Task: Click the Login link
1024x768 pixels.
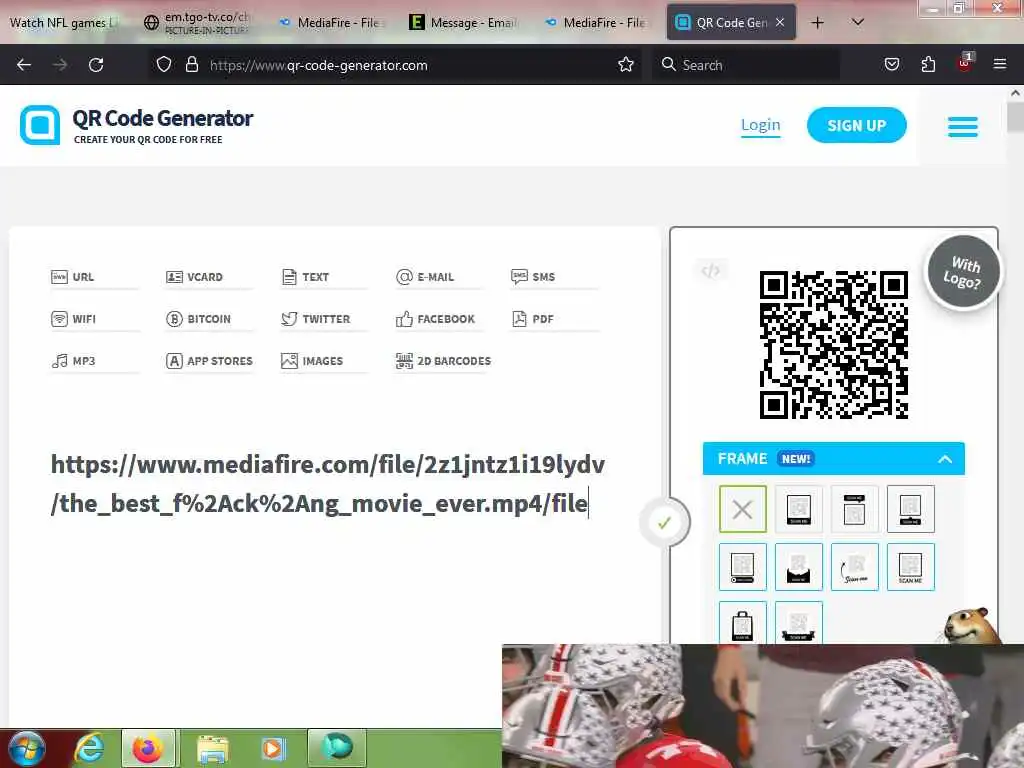Action: [760, 125]
